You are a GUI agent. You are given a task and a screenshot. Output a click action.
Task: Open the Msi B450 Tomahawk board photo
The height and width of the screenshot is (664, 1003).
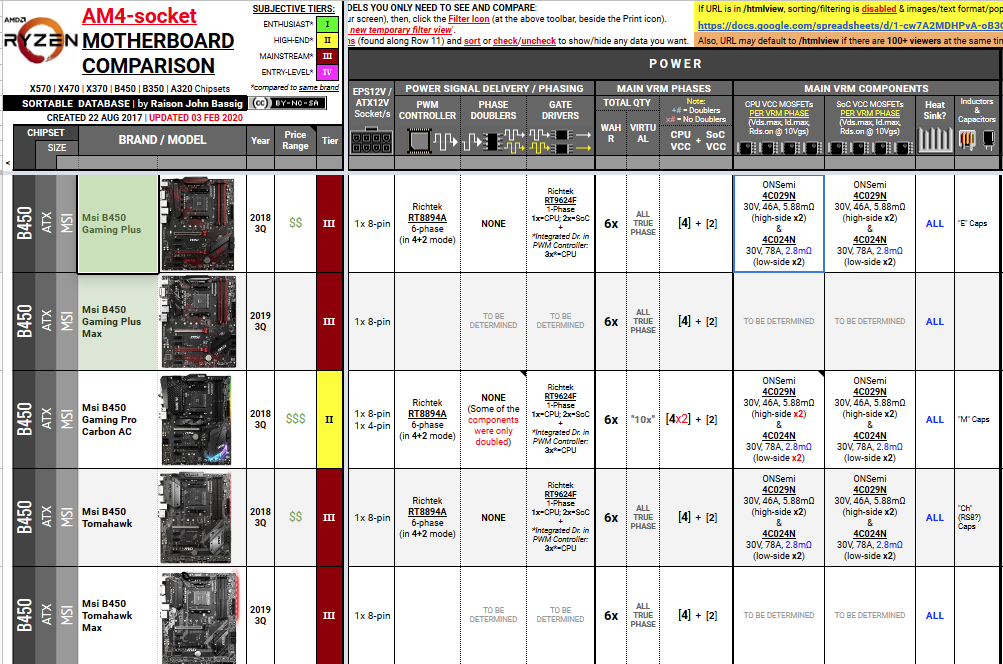(x=195, y=518)
